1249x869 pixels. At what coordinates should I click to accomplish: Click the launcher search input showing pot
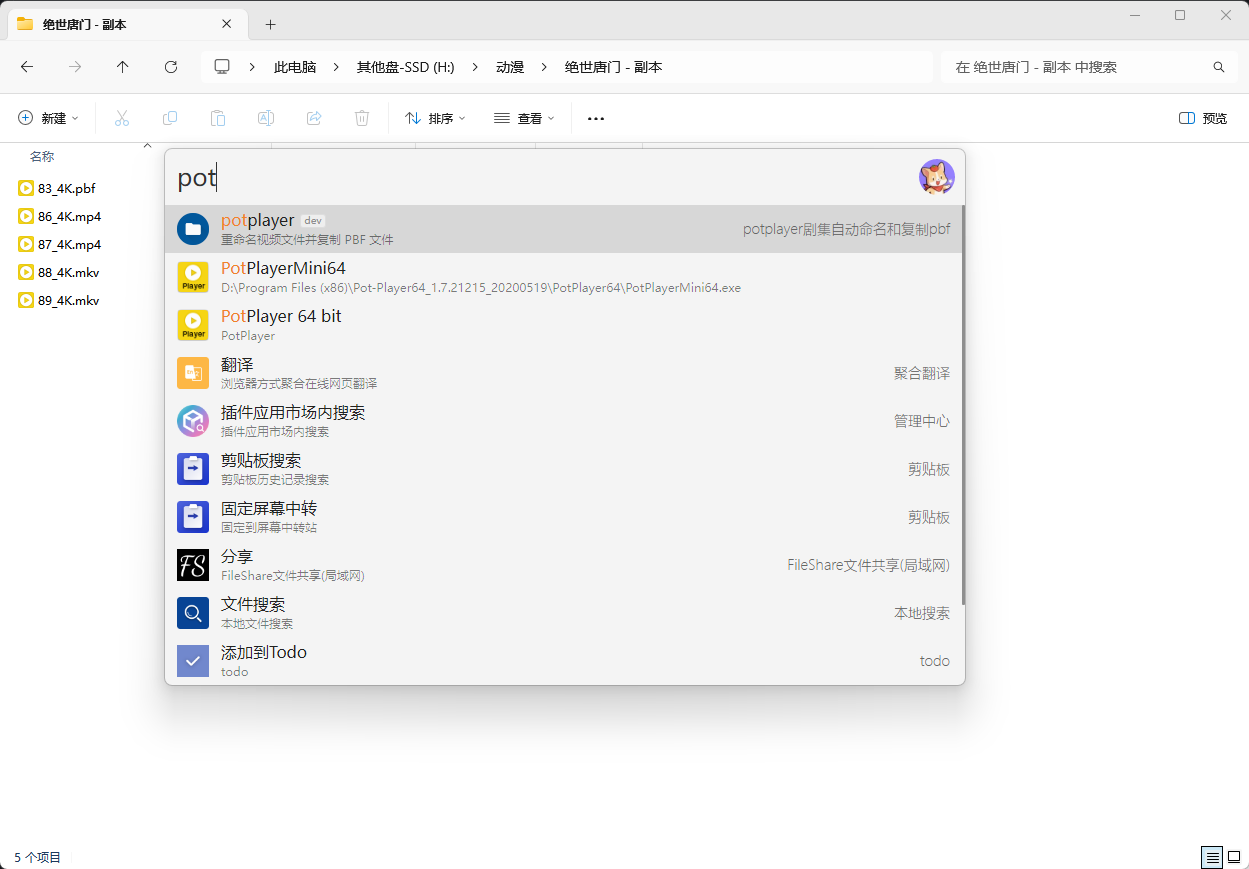[540, 178]
